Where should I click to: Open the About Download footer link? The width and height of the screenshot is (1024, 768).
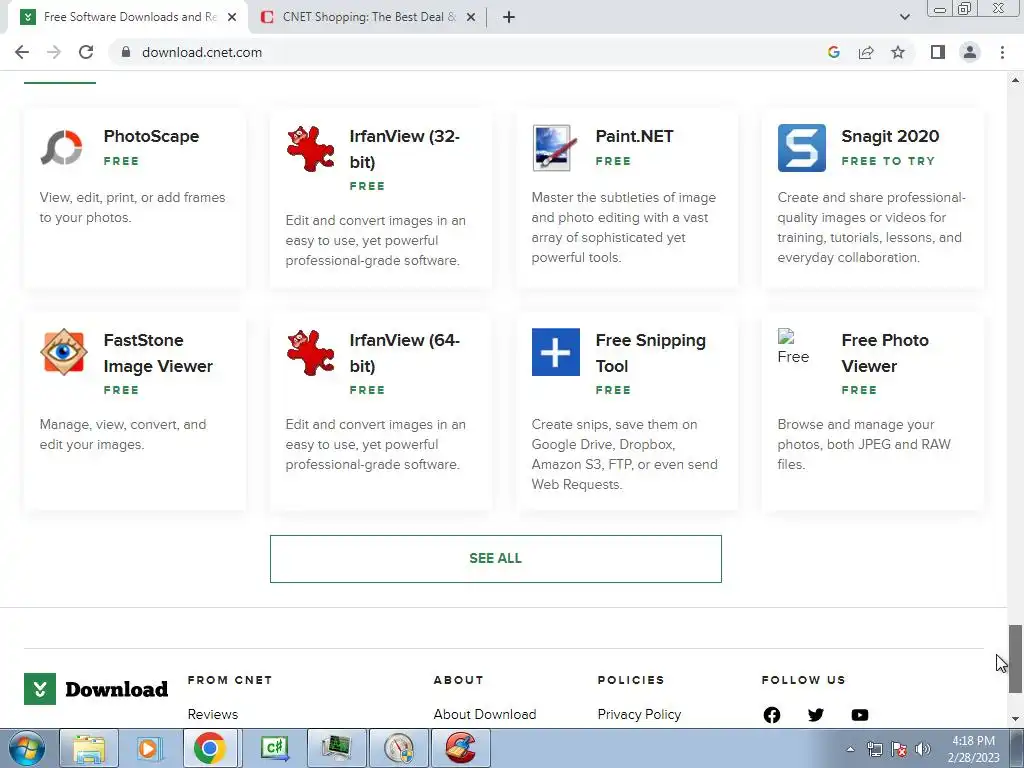(x=485, y=714)
